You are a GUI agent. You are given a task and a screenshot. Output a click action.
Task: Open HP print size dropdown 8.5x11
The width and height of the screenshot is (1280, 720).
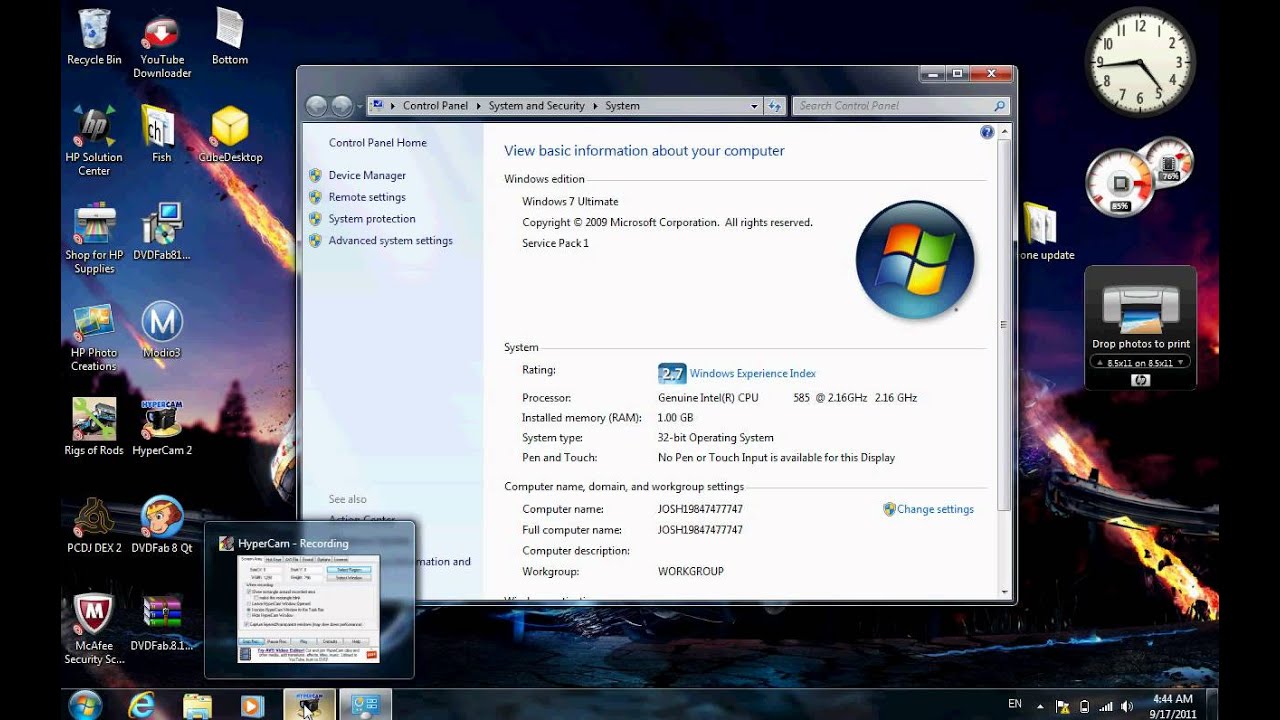click(1140, 362)
